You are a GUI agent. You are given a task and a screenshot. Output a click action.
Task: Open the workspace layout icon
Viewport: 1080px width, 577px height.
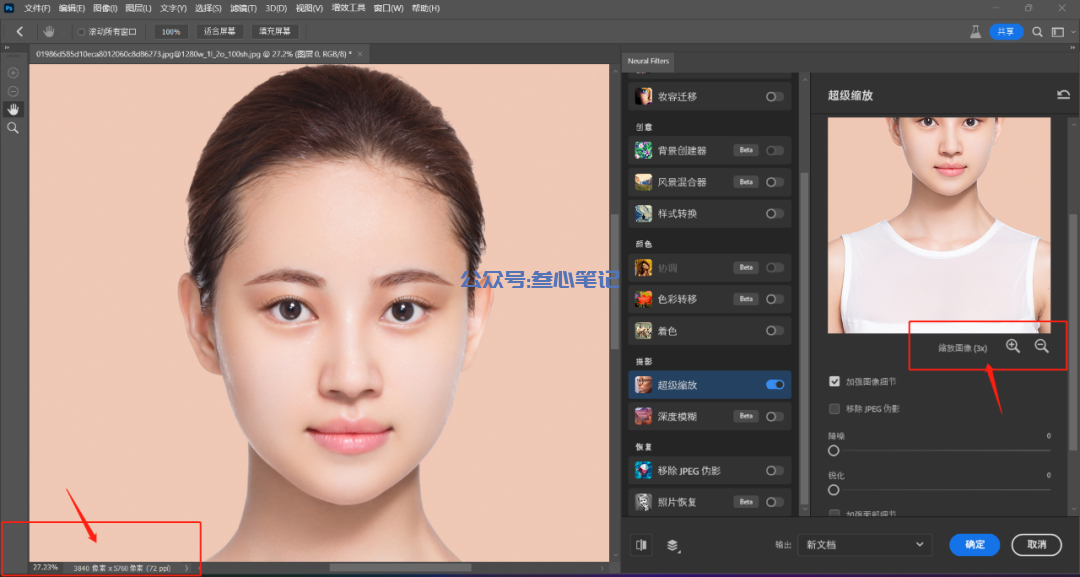(x=1058, y=32)
